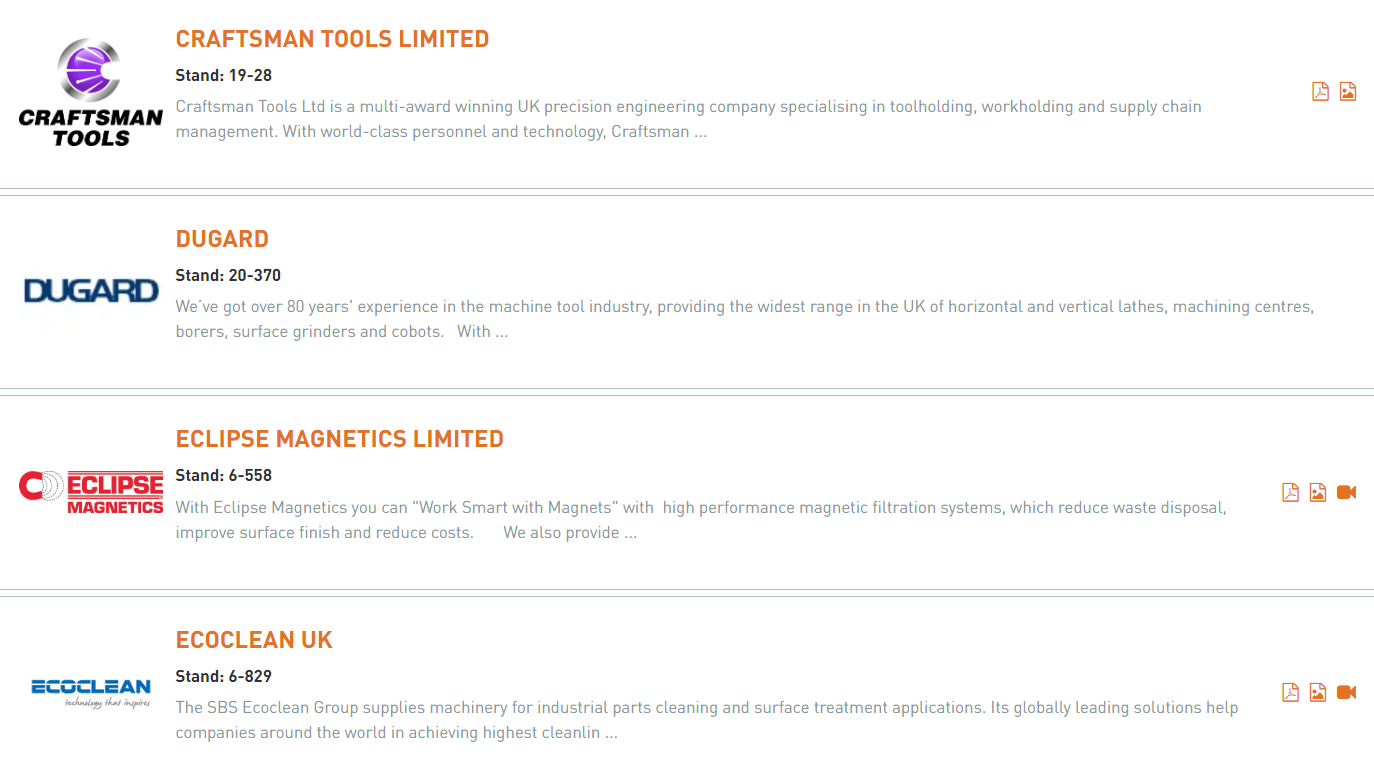Open the ECOCLEAN UK title link
Image resolution: width=1374 pixels, height=759 pixels.
254,640
